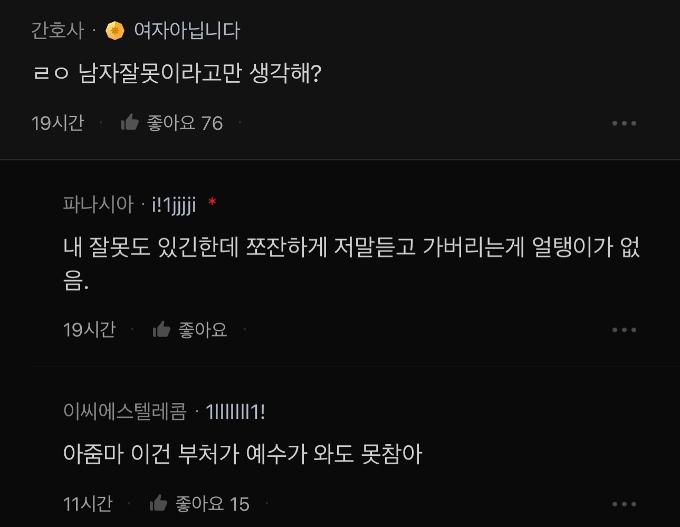Click the red asterisk next to i!1jjjji
This screenshot has height=527, width=680.
pos(212,203)
